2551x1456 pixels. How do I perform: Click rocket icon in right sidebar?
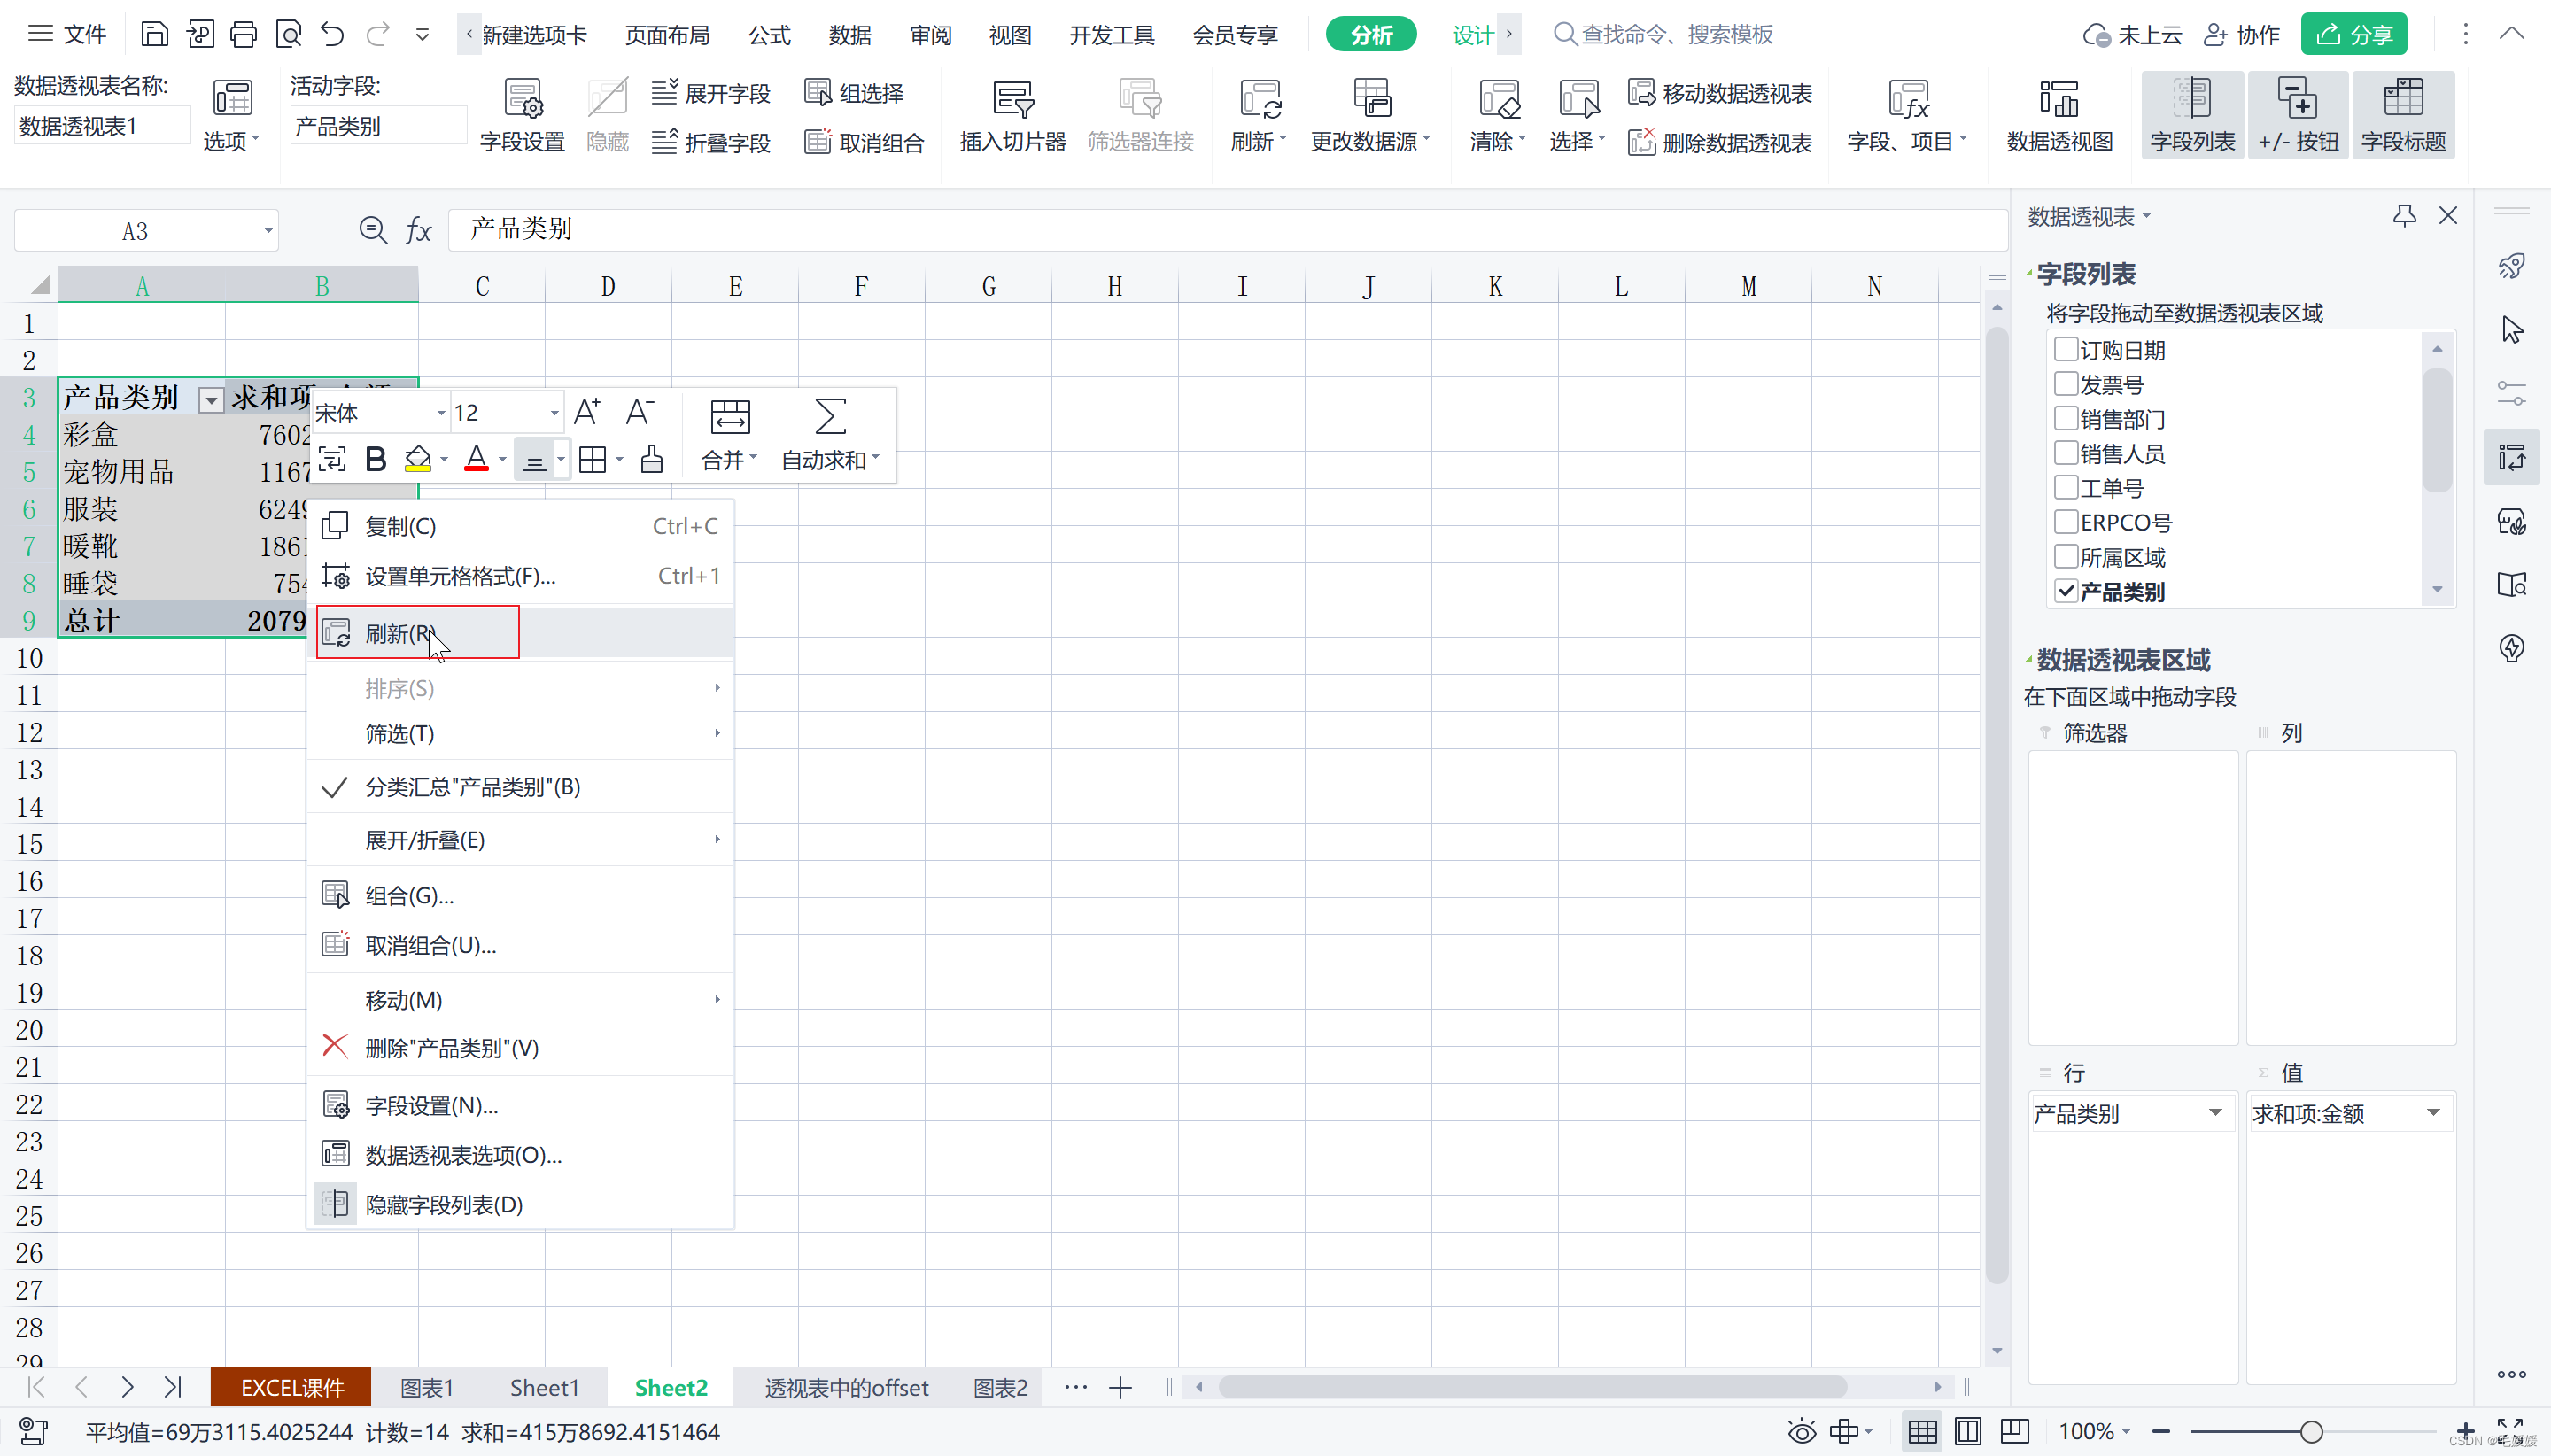2511,266
